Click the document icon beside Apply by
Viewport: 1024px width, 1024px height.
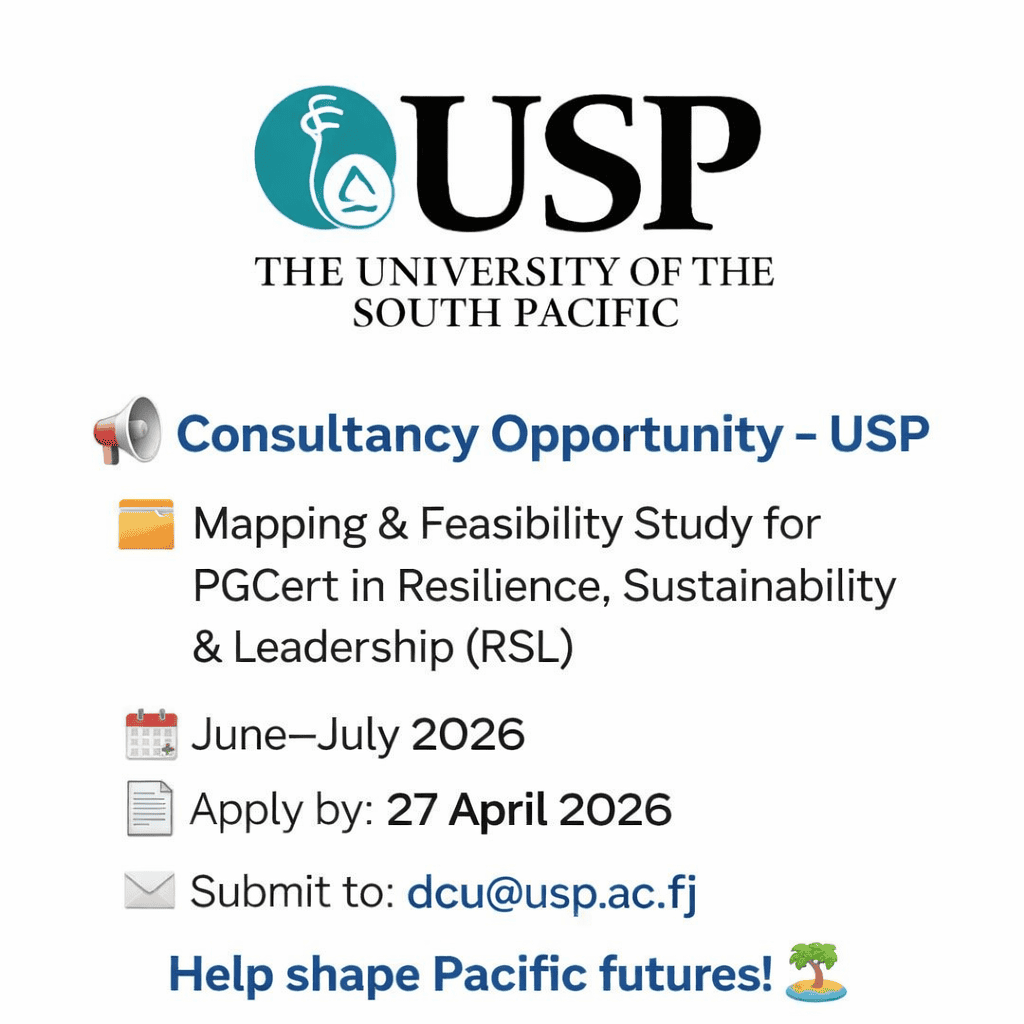click(x=150, y=809)
